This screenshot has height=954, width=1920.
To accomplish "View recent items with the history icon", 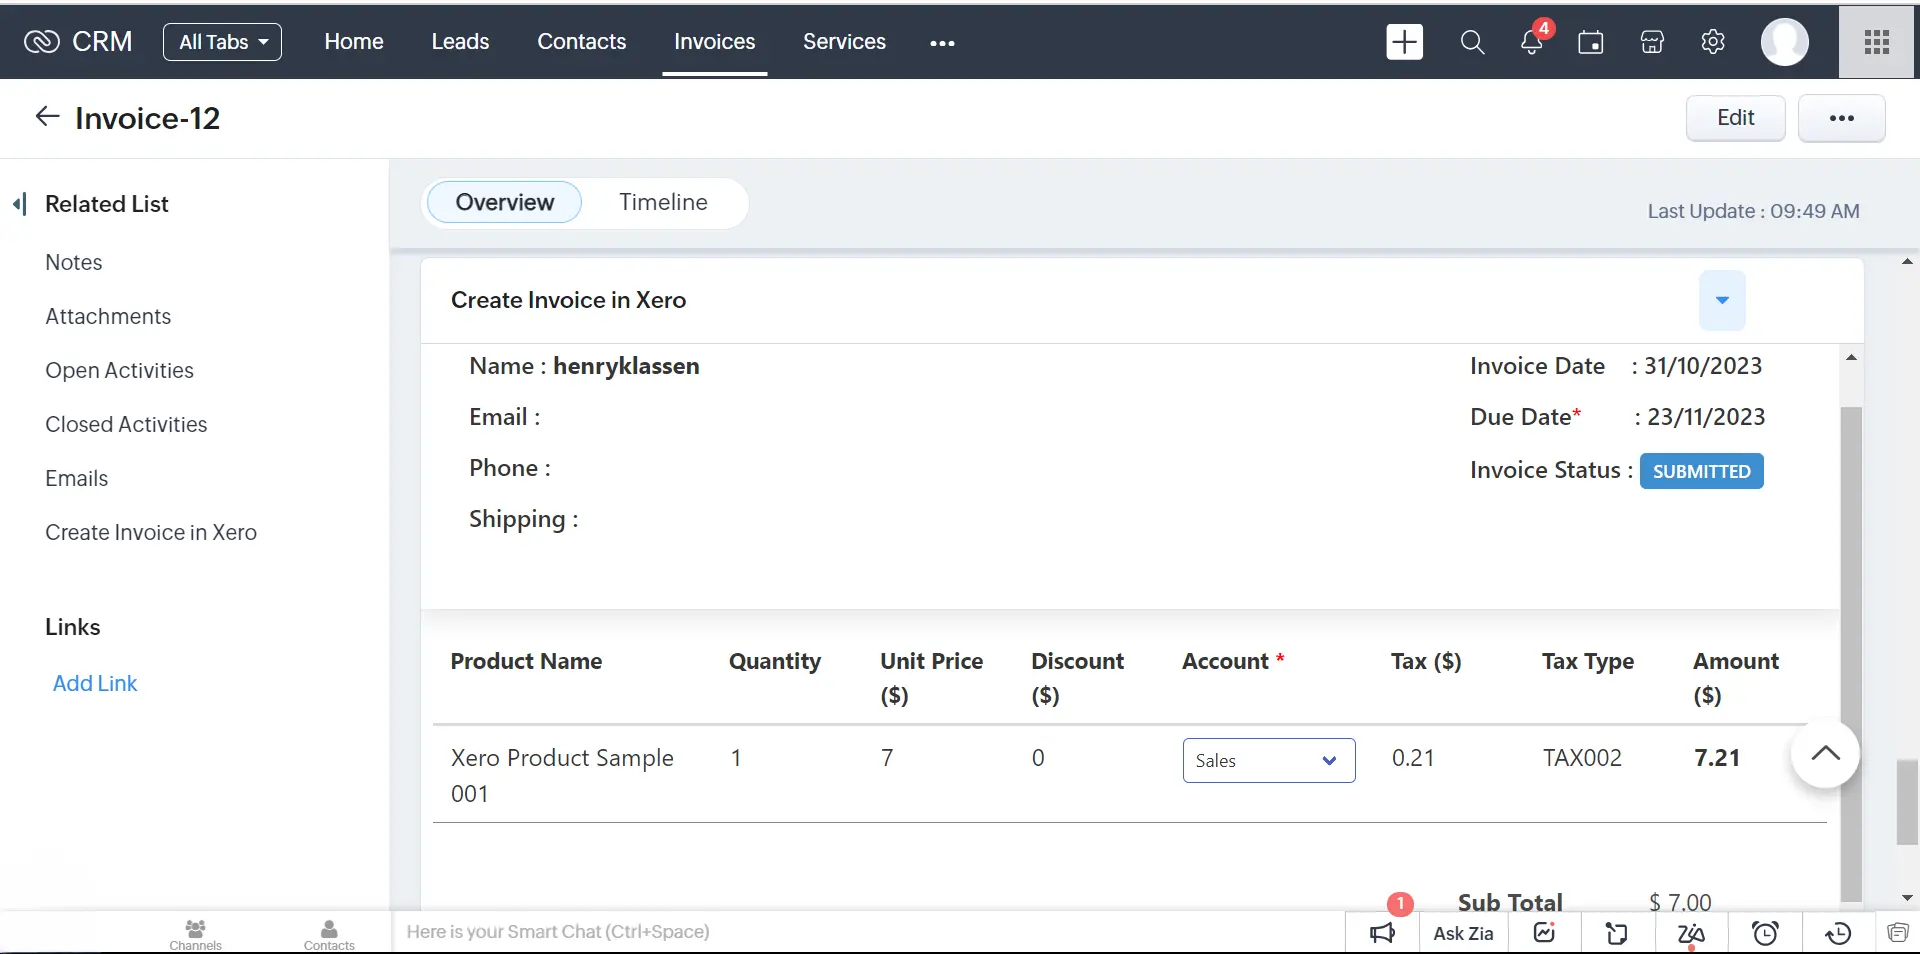I will (1837, 933).
